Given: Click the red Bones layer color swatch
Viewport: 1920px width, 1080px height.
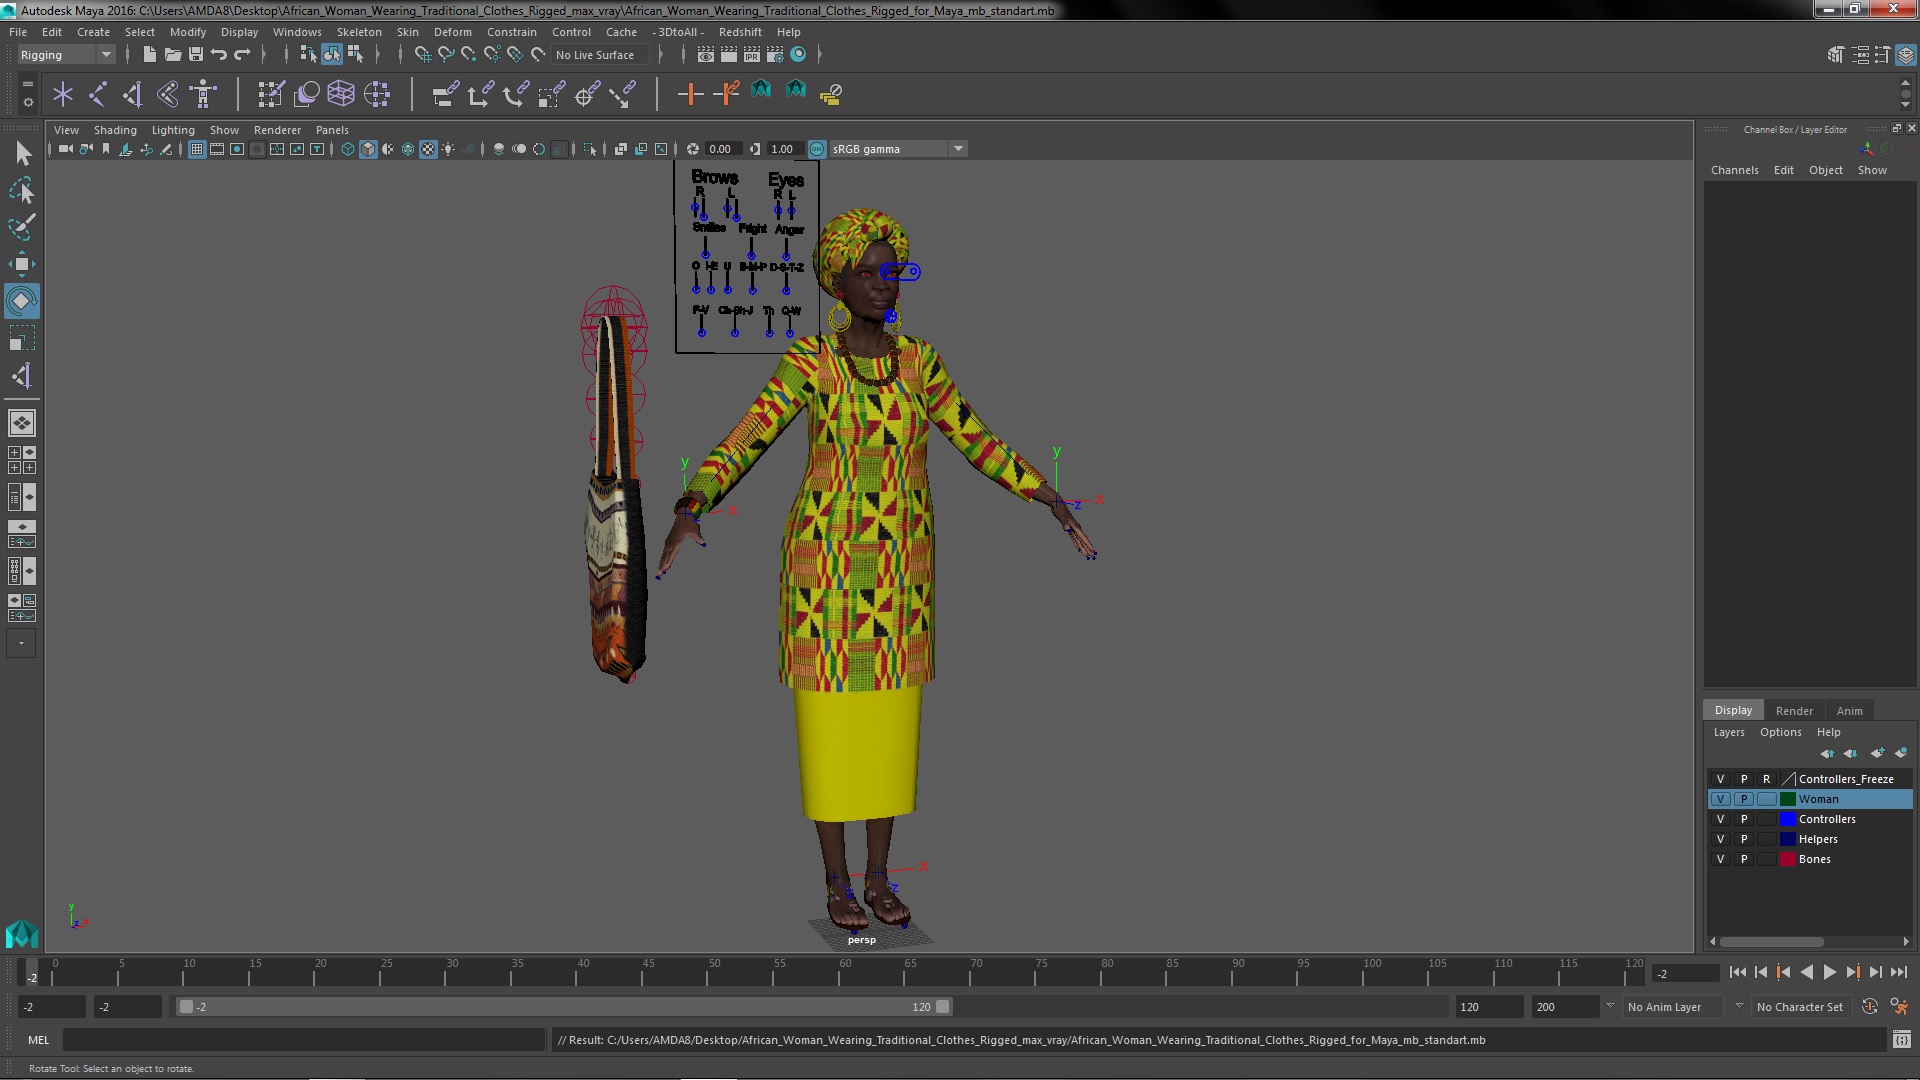Looking at the screenshot, I should [1787, 859].
